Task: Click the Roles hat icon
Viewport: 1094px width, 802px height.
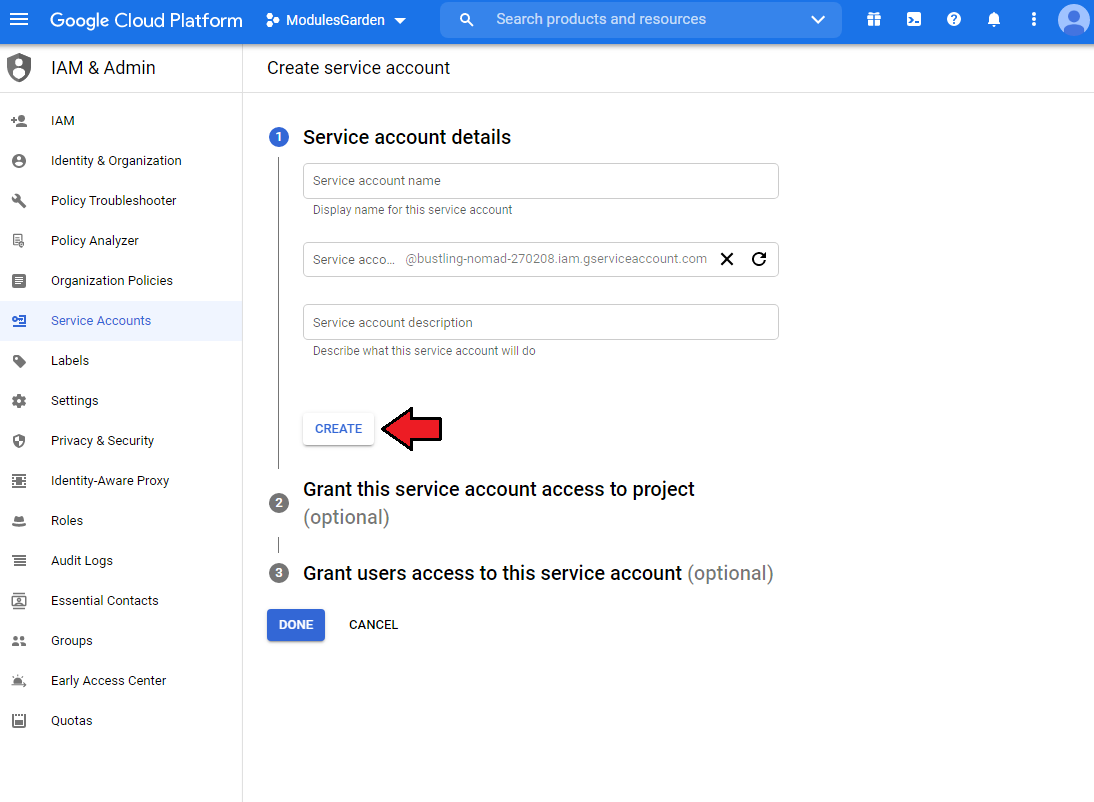Action: point(19,521)
